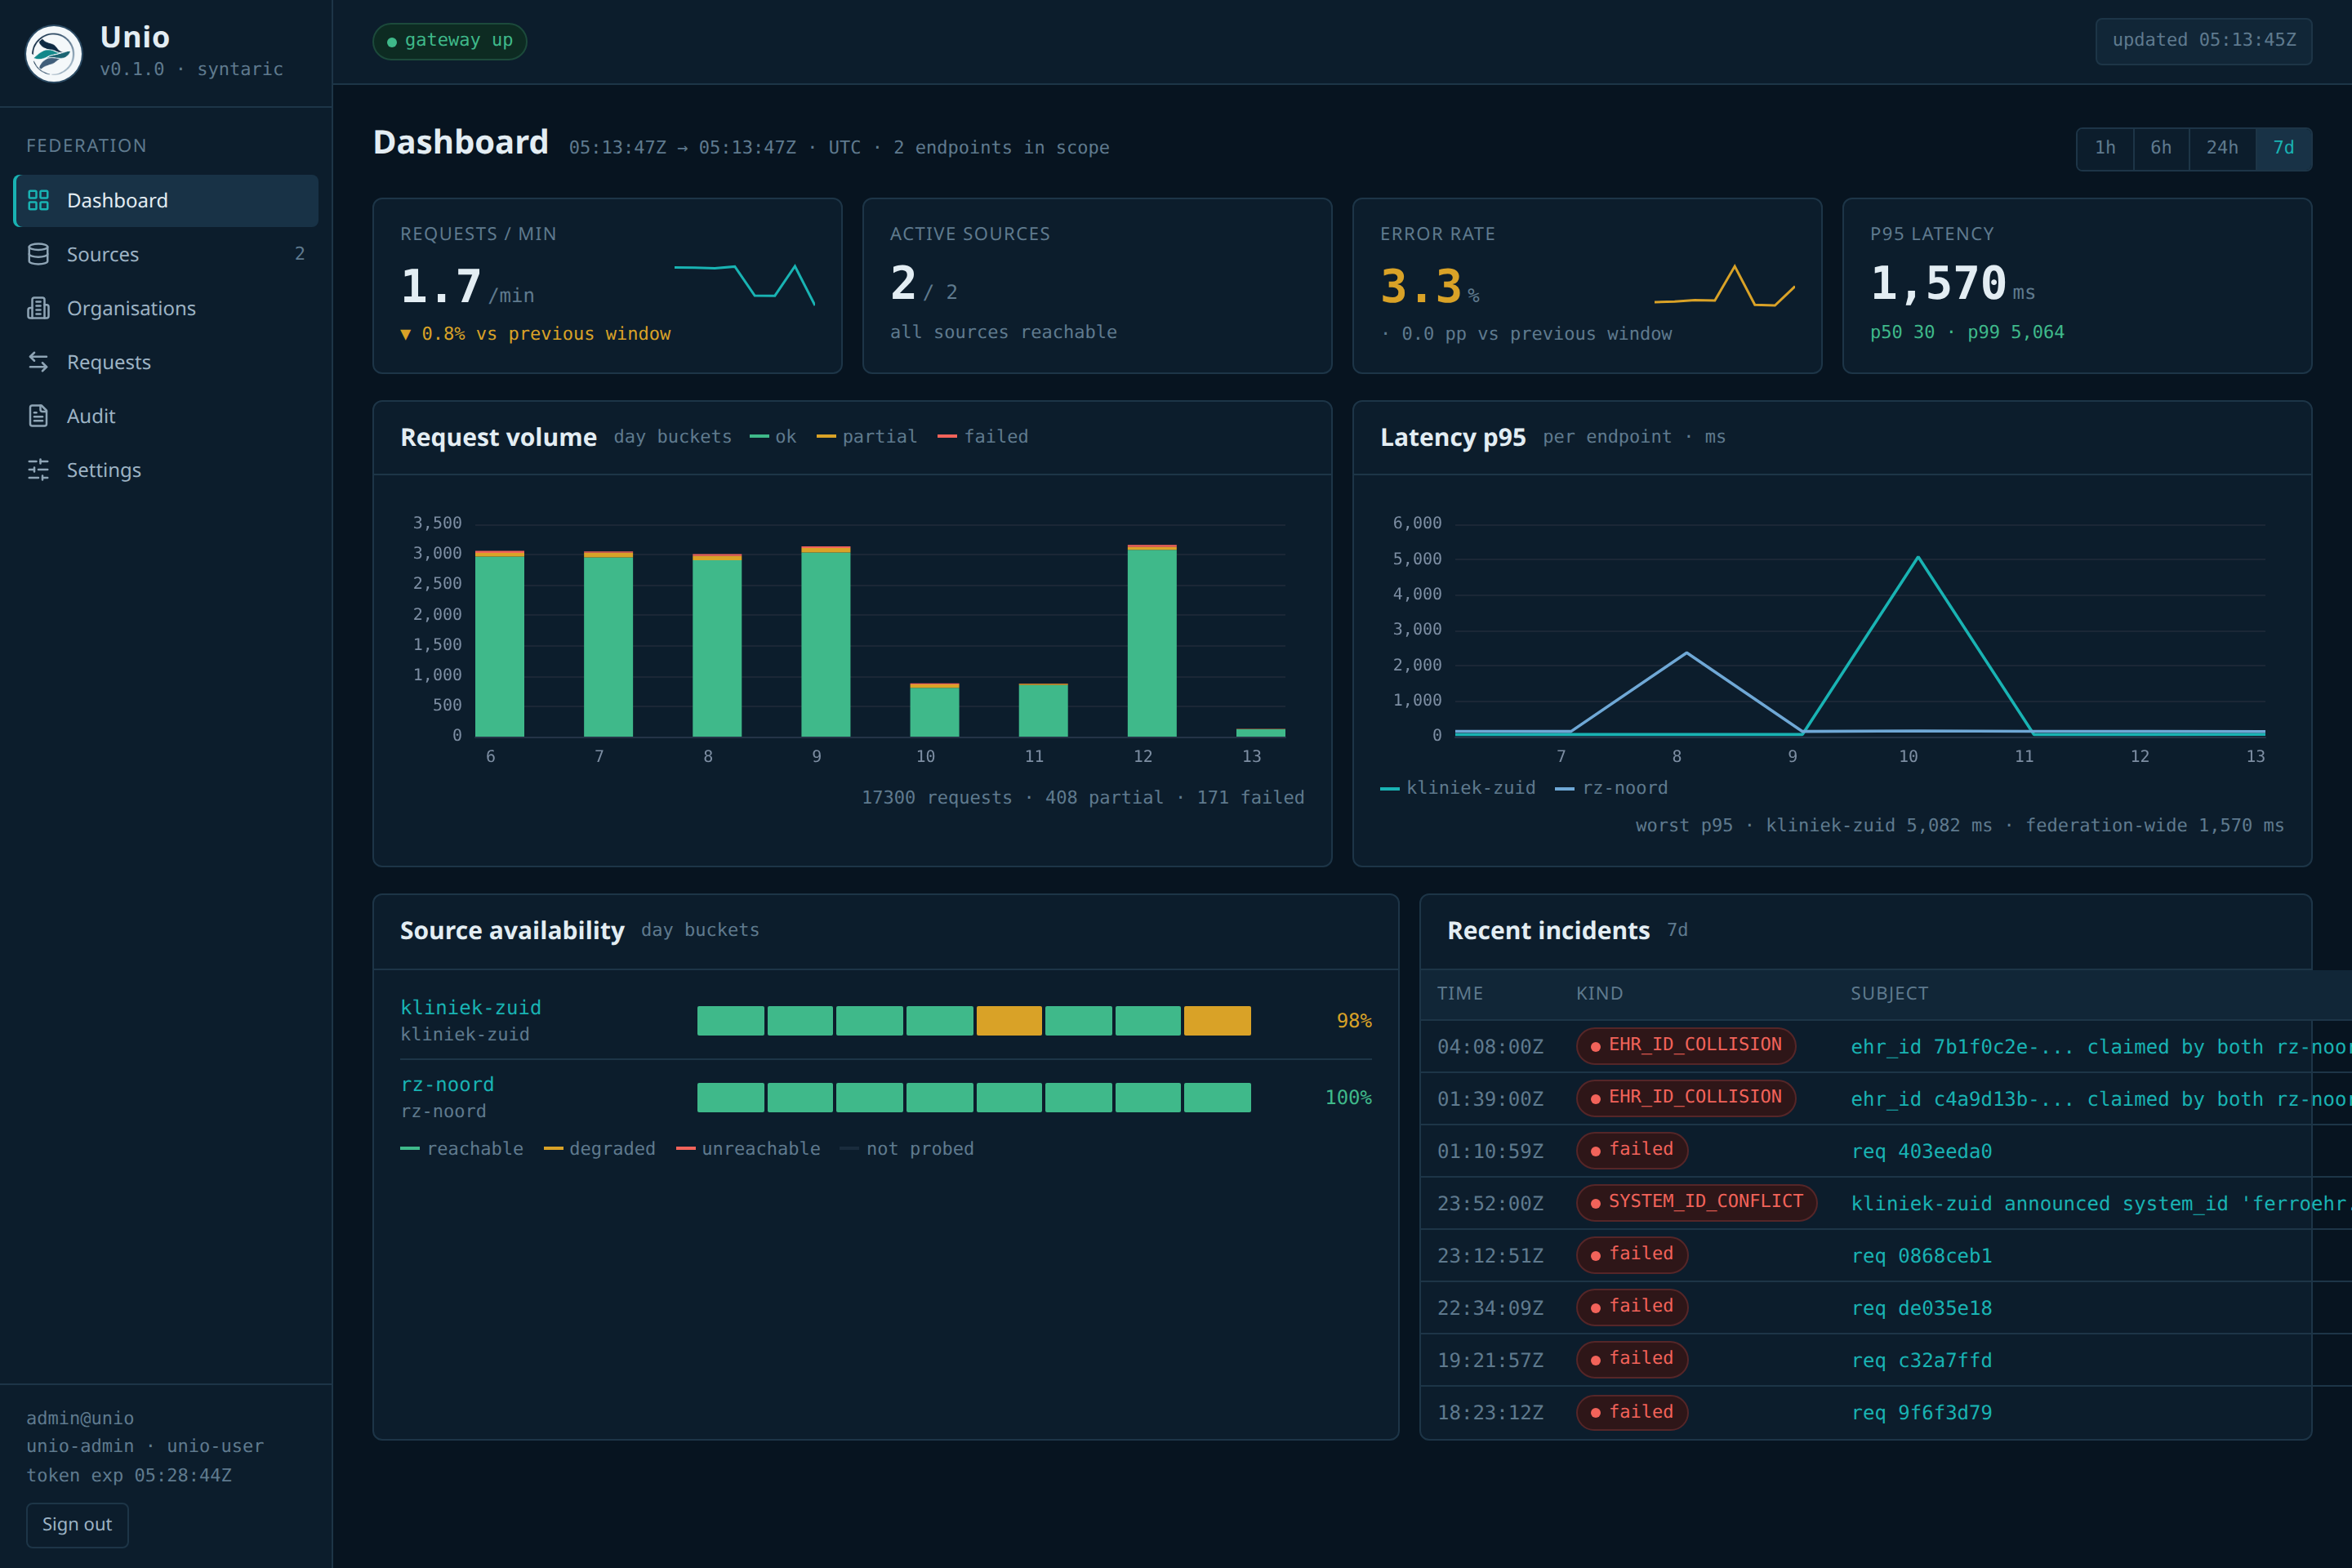Click the gateway up status pill
Viewport: 2352px width, 1568px height.
(450, 41)
